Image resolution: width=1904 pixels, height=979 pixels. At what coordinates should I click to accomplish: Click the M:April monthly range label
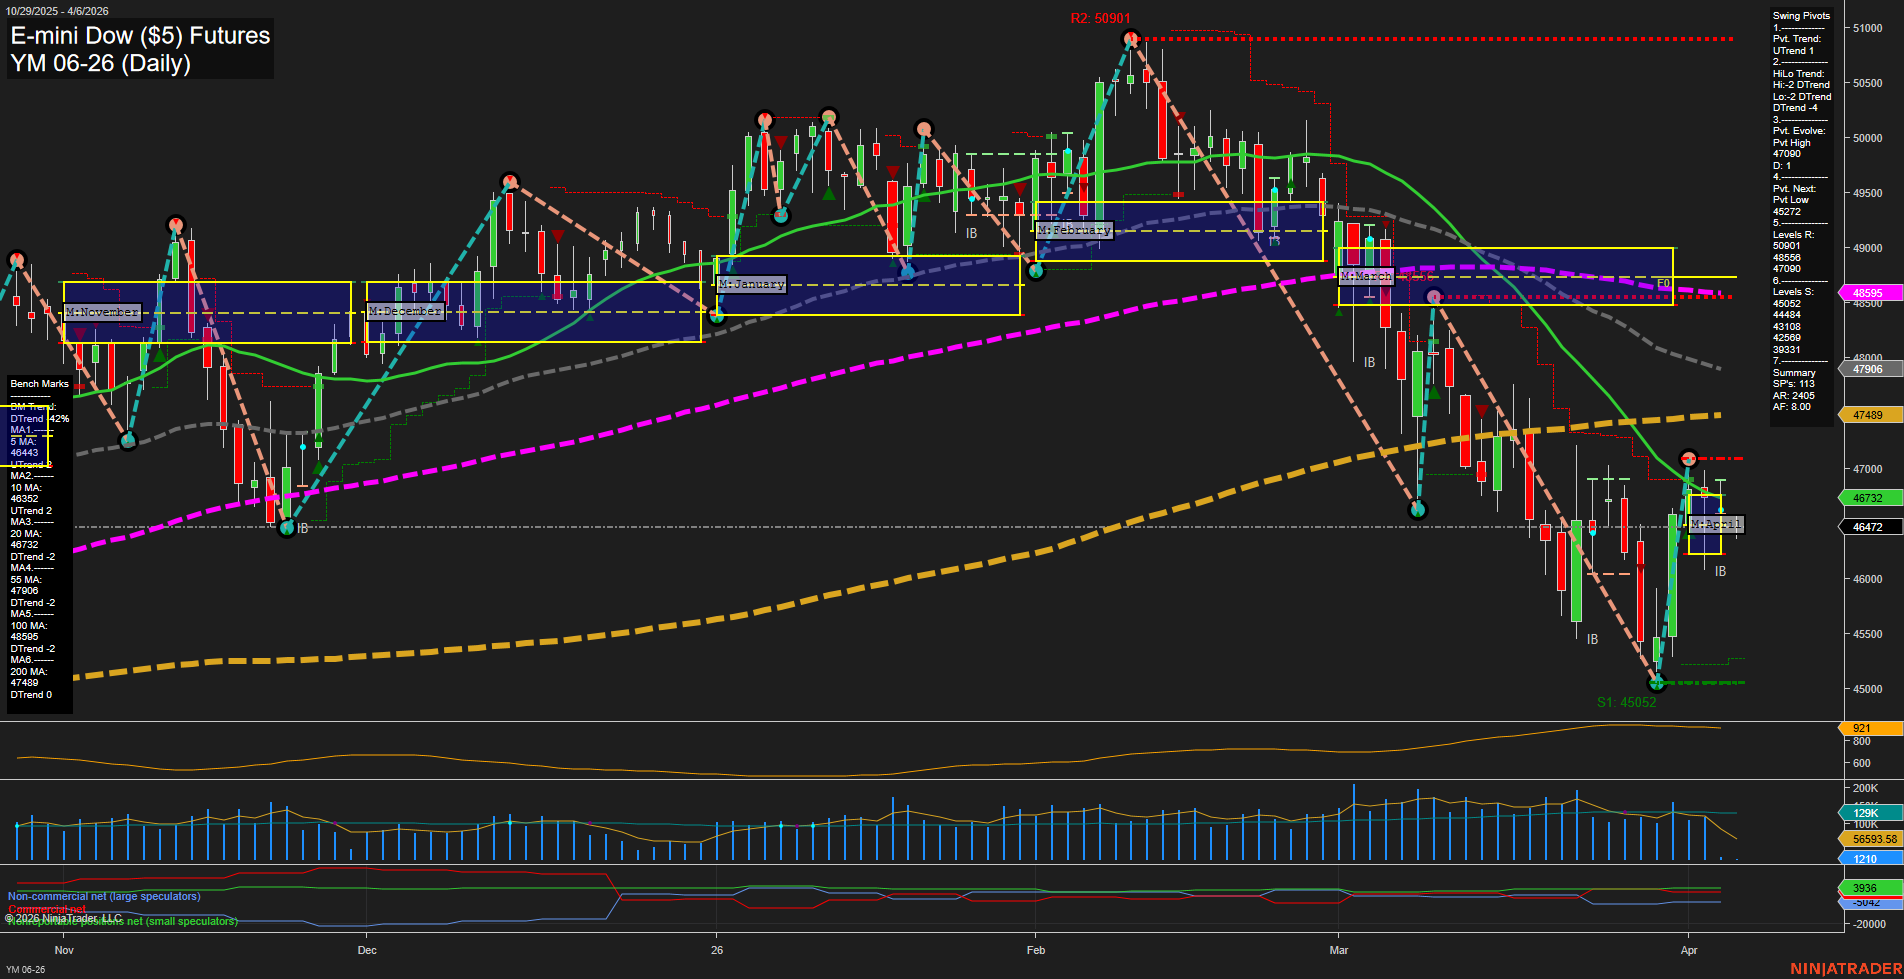tap(1716, 524)
